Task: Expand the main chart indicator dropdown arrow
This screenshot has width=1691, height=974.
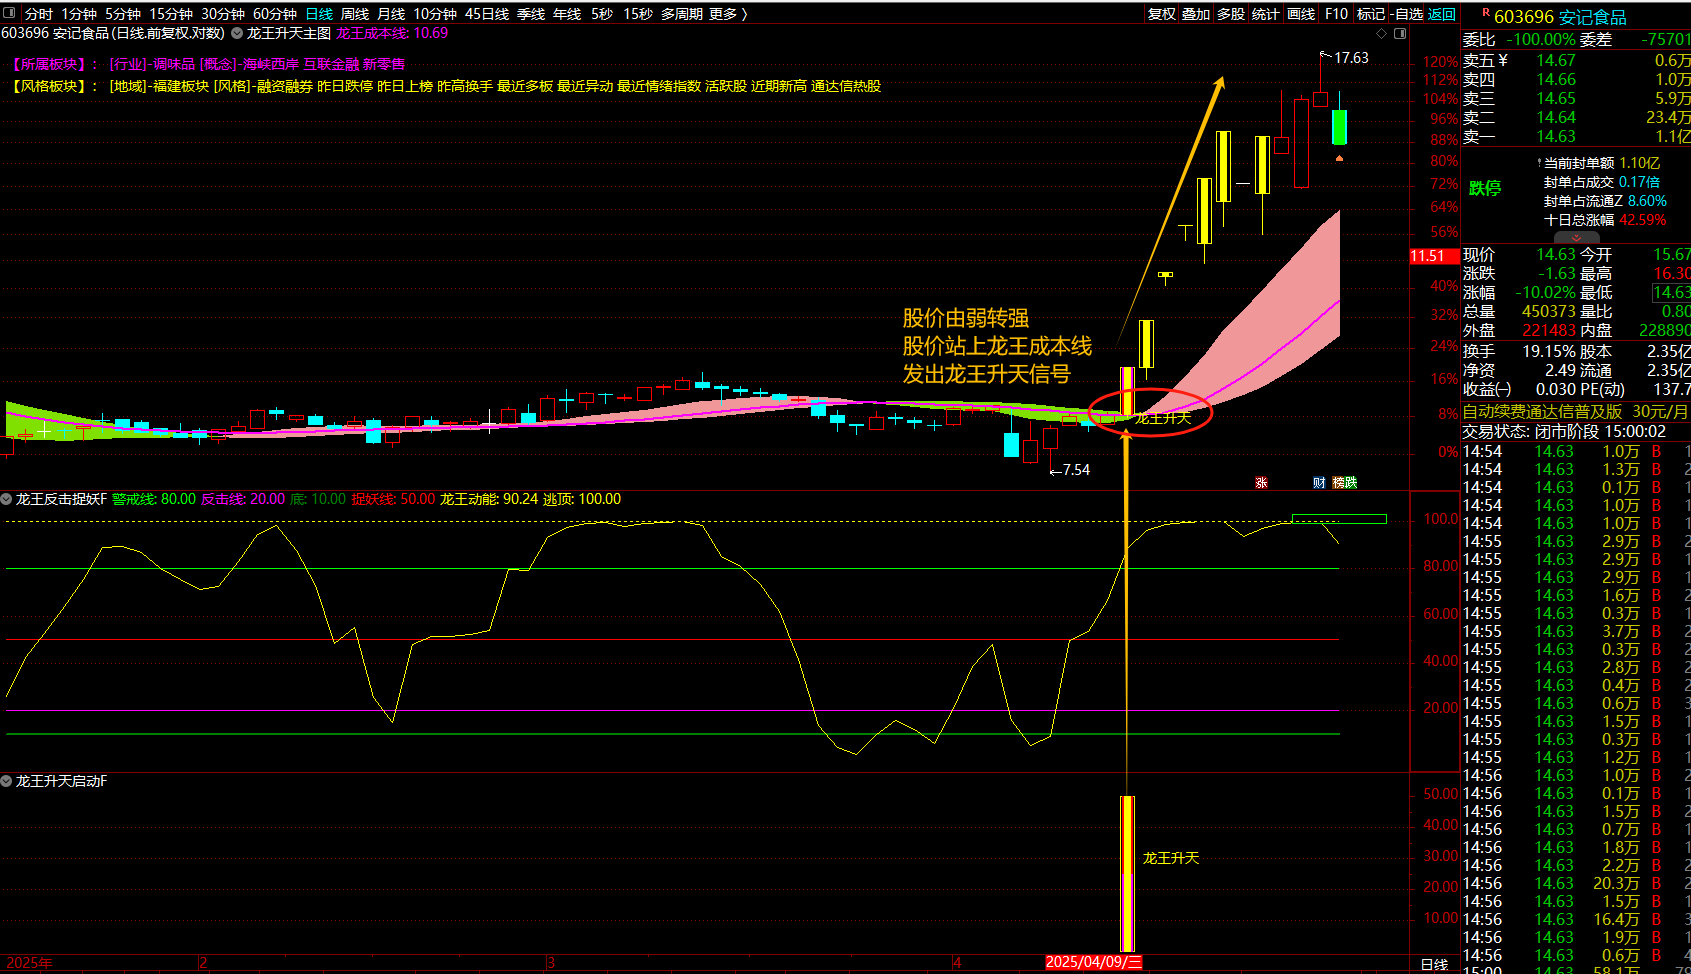Action: click(x=237, y=33)
